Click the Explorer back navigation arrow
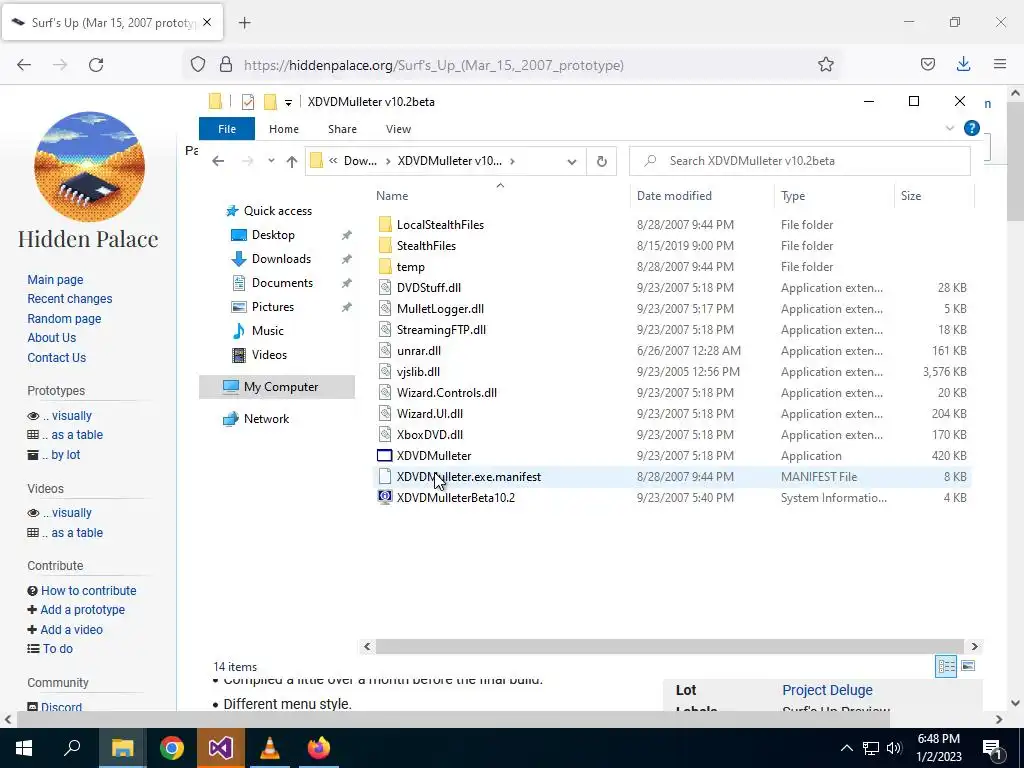The height and width of the screenshot is (768, 1024). pyautogui.click(x=218, y=161)
